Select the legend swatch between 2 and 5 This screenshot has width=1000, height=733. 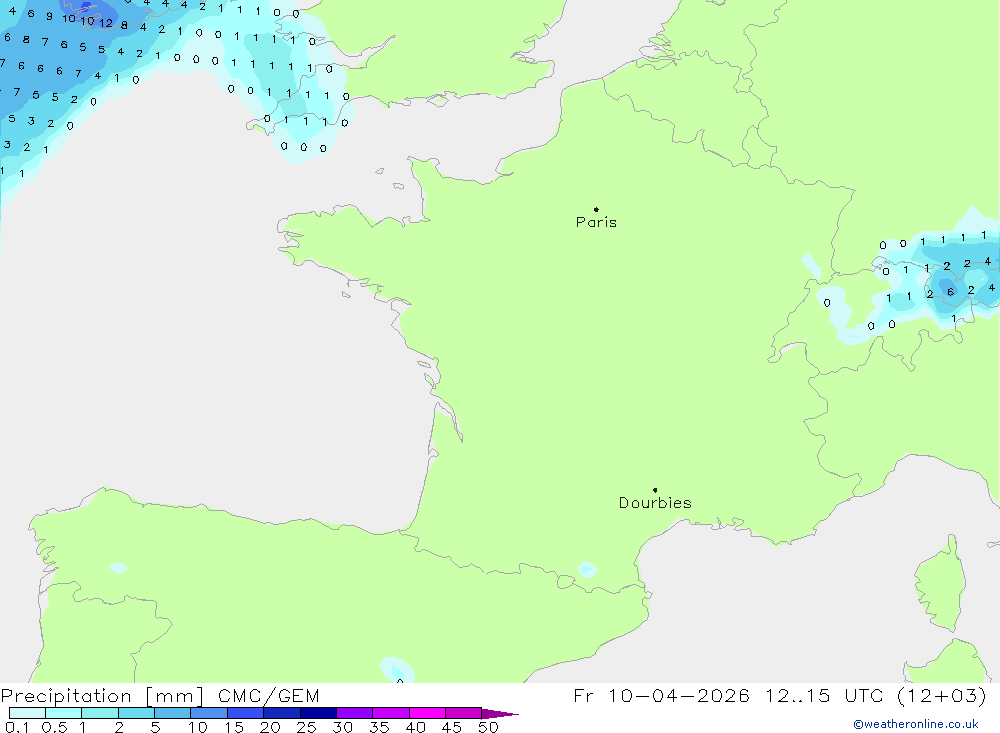point(136,713)
